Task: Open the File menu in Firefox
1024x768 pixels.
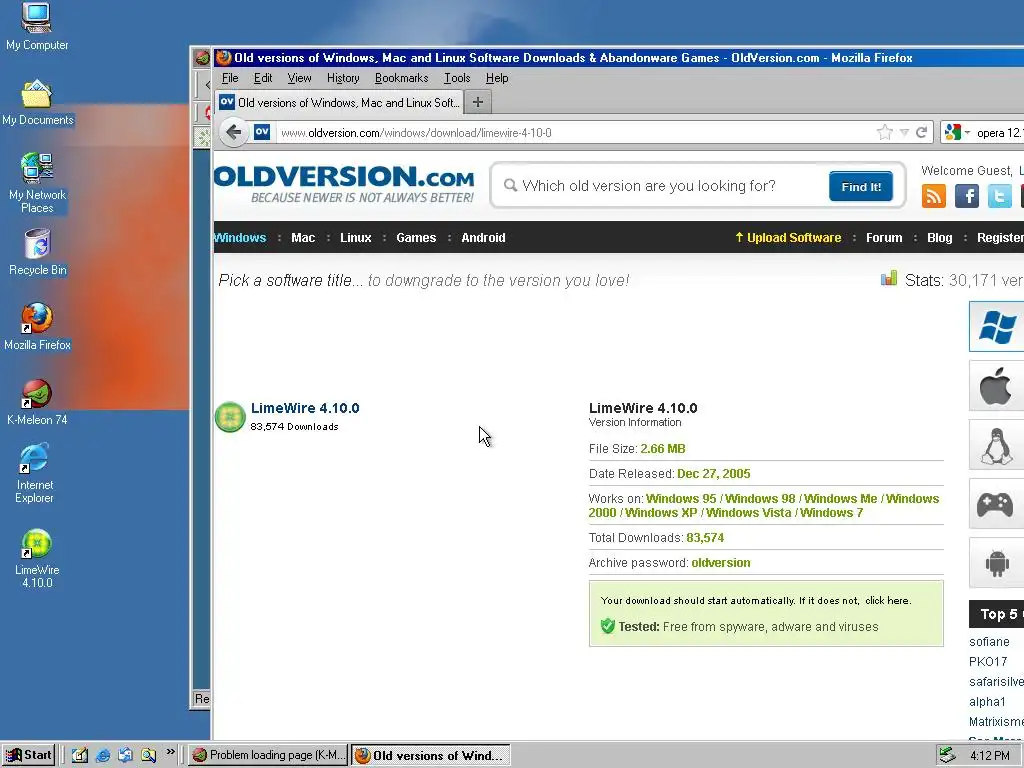Action: [230, 78]
